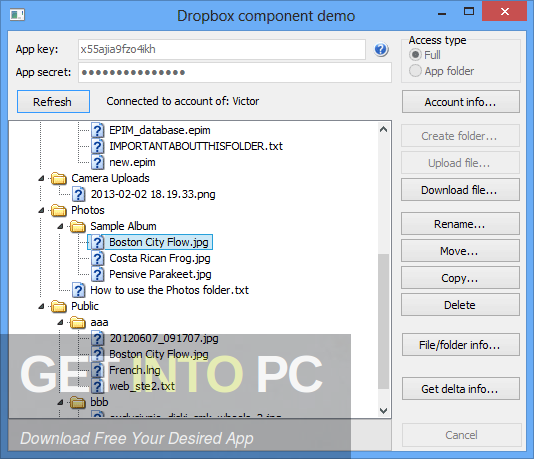Select Boston City Flow.jpg in Sample Album
The image size is (534, 459).
[159, 242]
